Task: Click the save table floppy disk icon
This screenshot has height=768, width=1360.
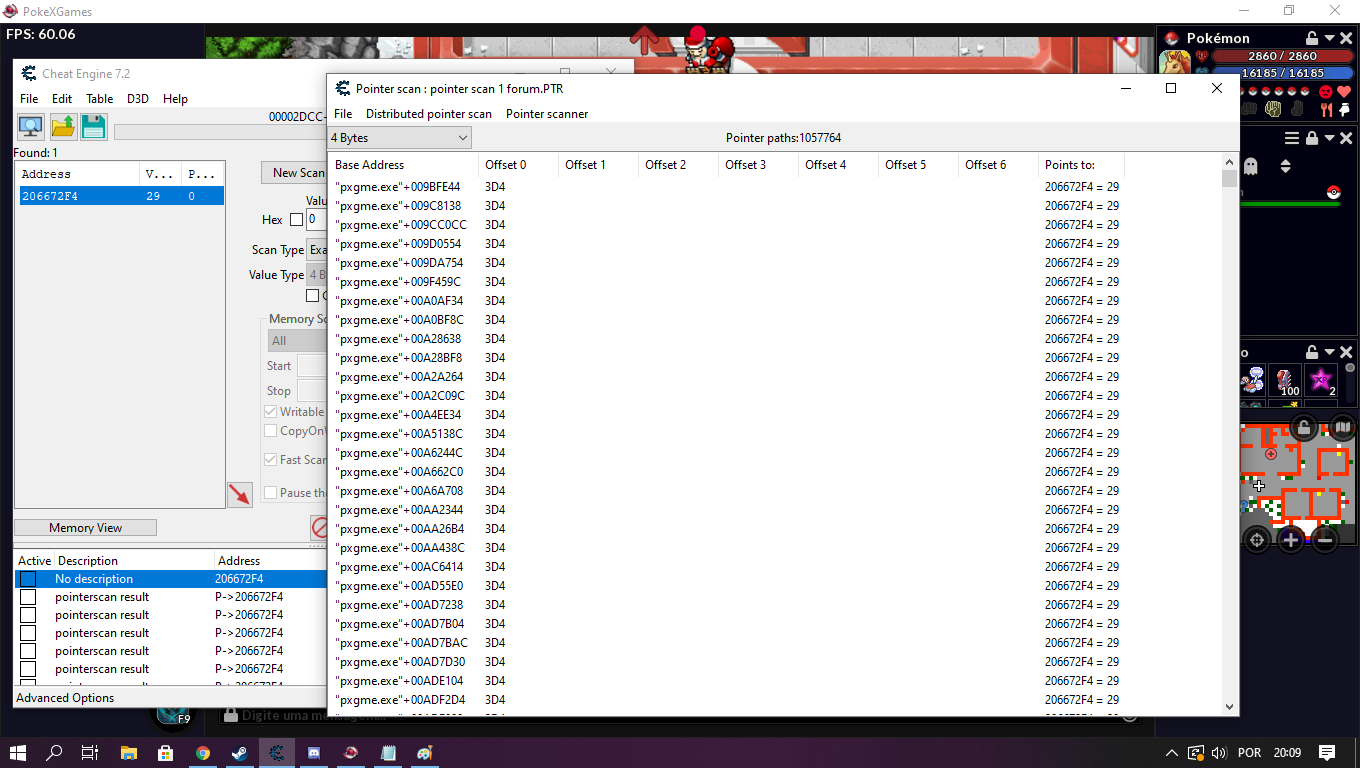Action: (94, 127)
